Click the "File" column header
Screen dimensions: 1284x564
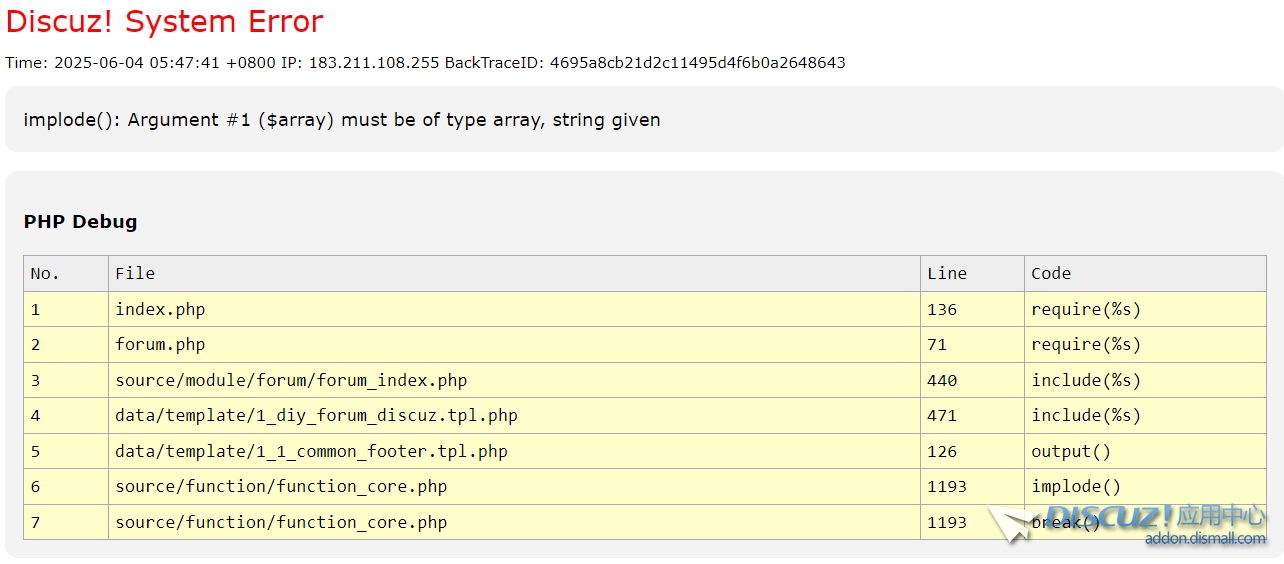135,273
